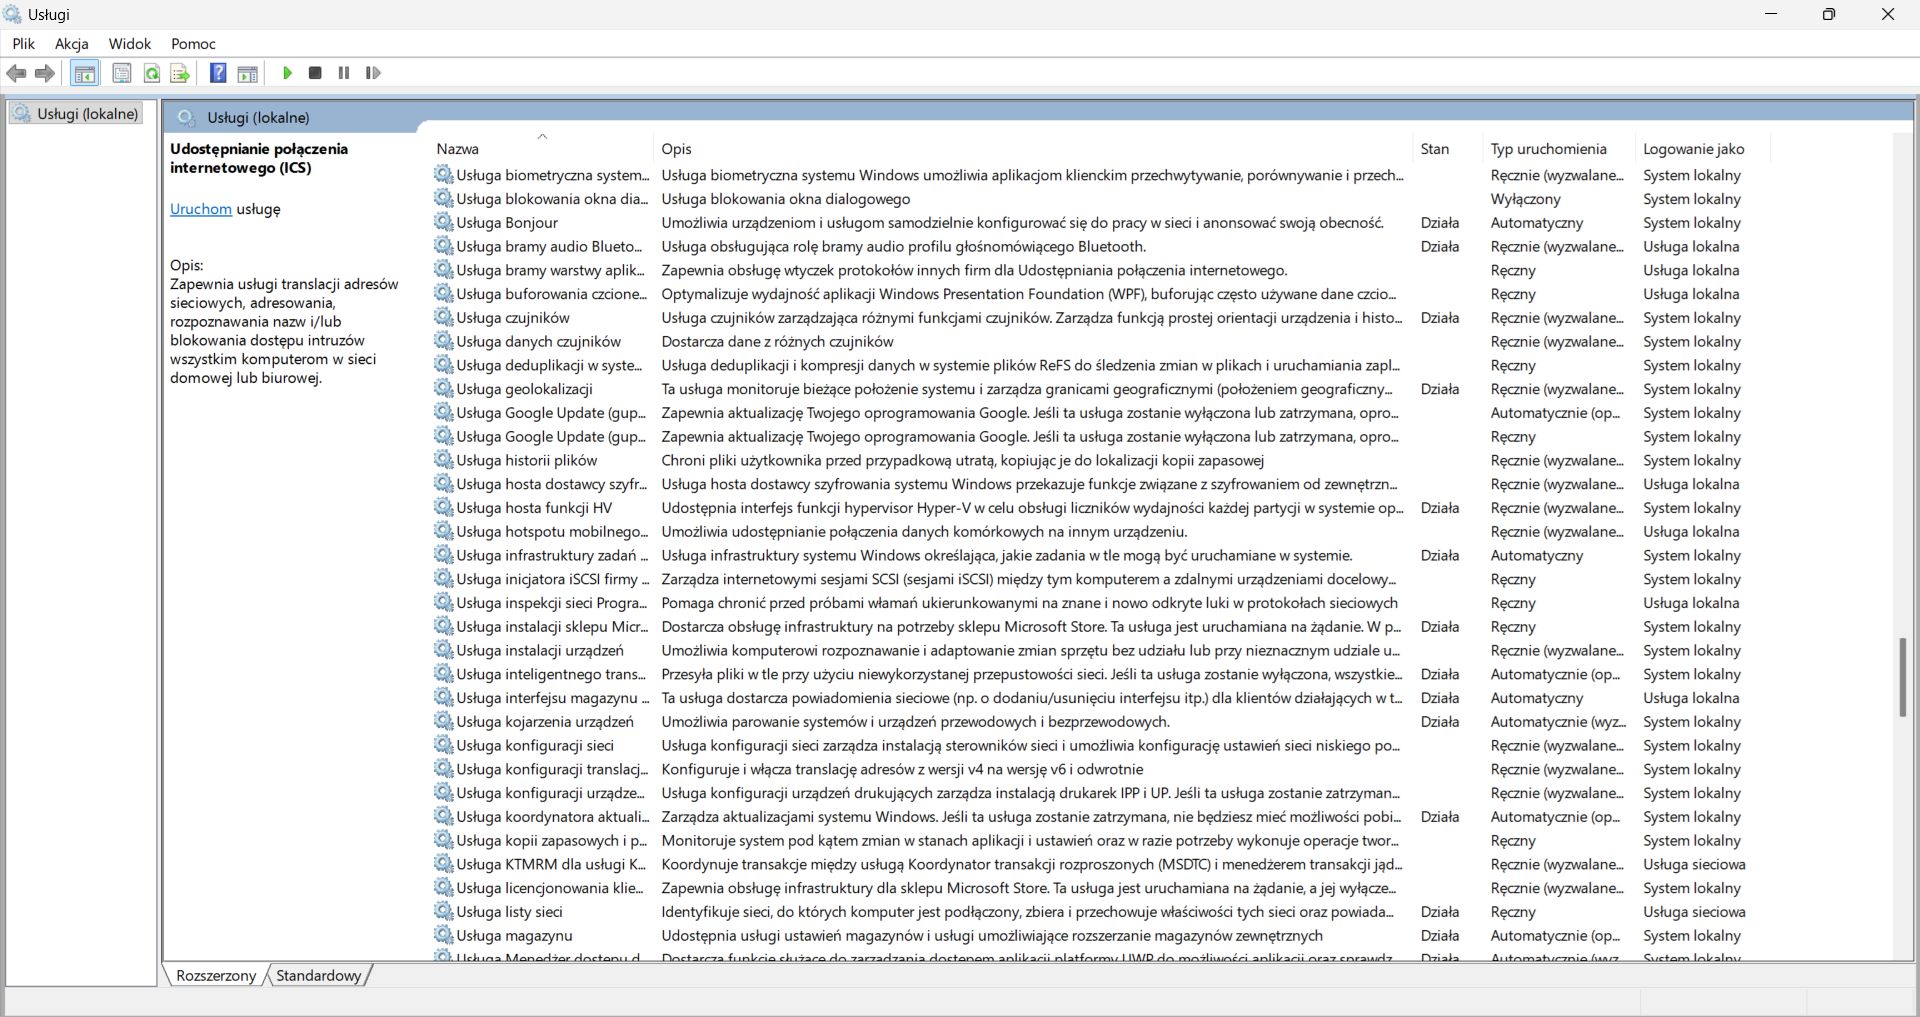
Task: Click the gear icon beside Usługa danych czujników
Action: coord(443,341)
